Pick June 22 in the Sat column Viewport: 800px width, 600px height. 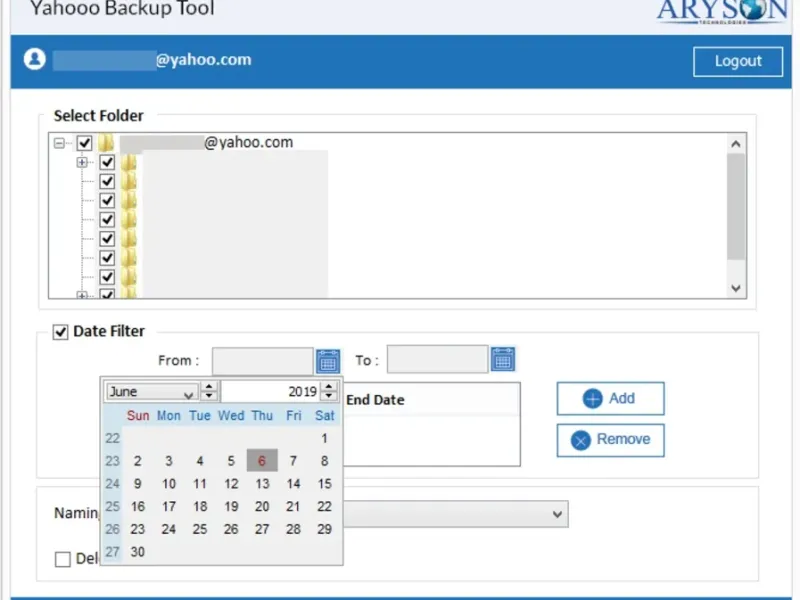coord(324,507)
